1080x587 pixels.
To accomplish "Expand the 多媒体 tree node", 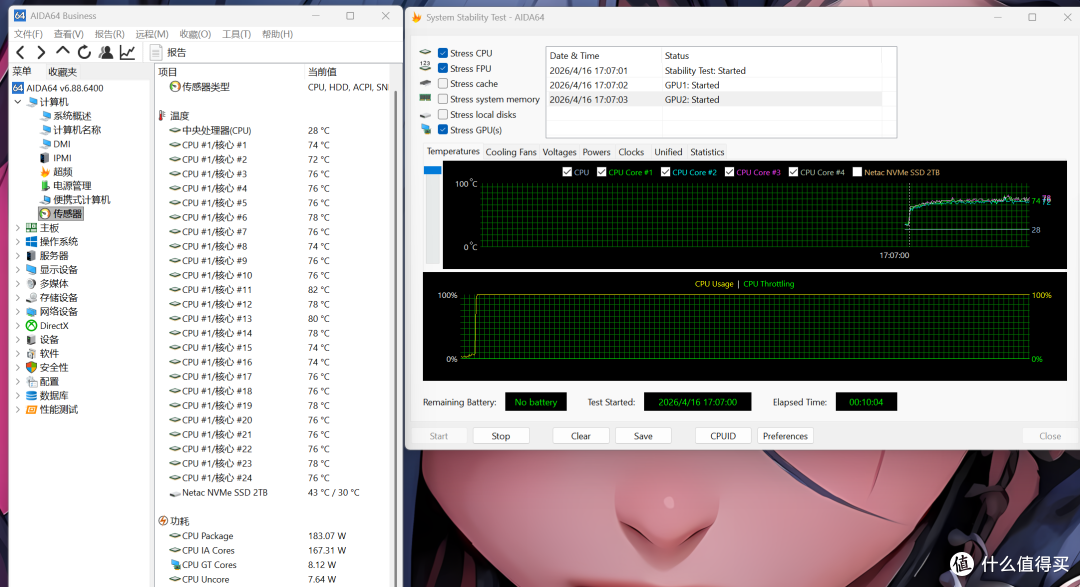I will (x=18, y=284).
